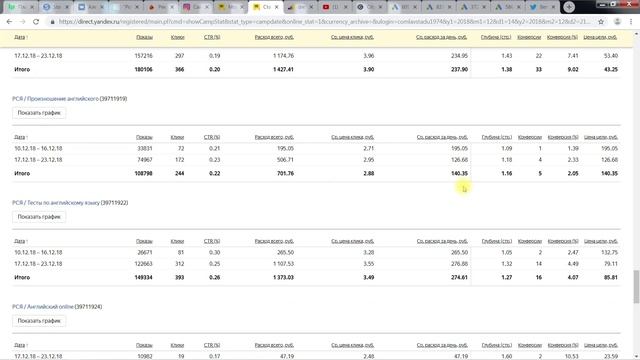The height and width of the screenshot is (360, 640).
Task: Sort Тесты по английскому table by Показы
Action: [x=144, y=241]
